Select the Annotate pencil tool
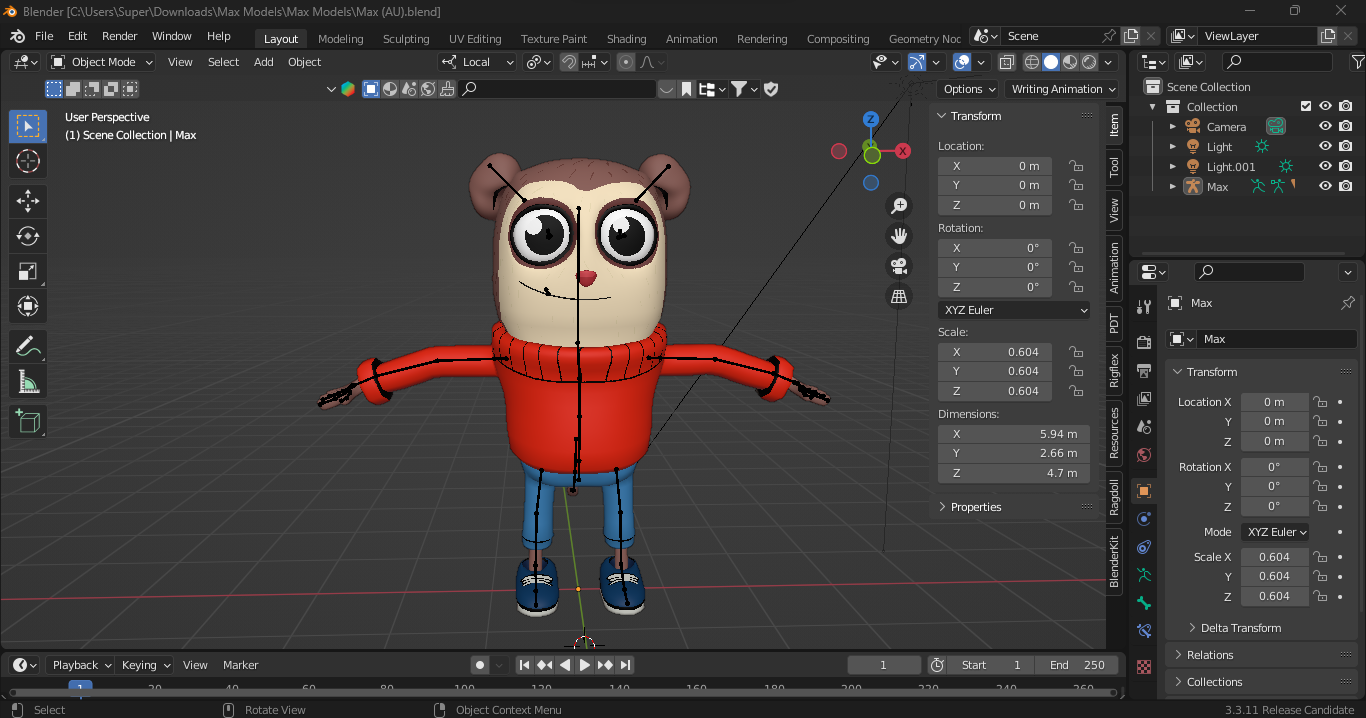This screenshot has height=718, width=1366. pos(28,346)
